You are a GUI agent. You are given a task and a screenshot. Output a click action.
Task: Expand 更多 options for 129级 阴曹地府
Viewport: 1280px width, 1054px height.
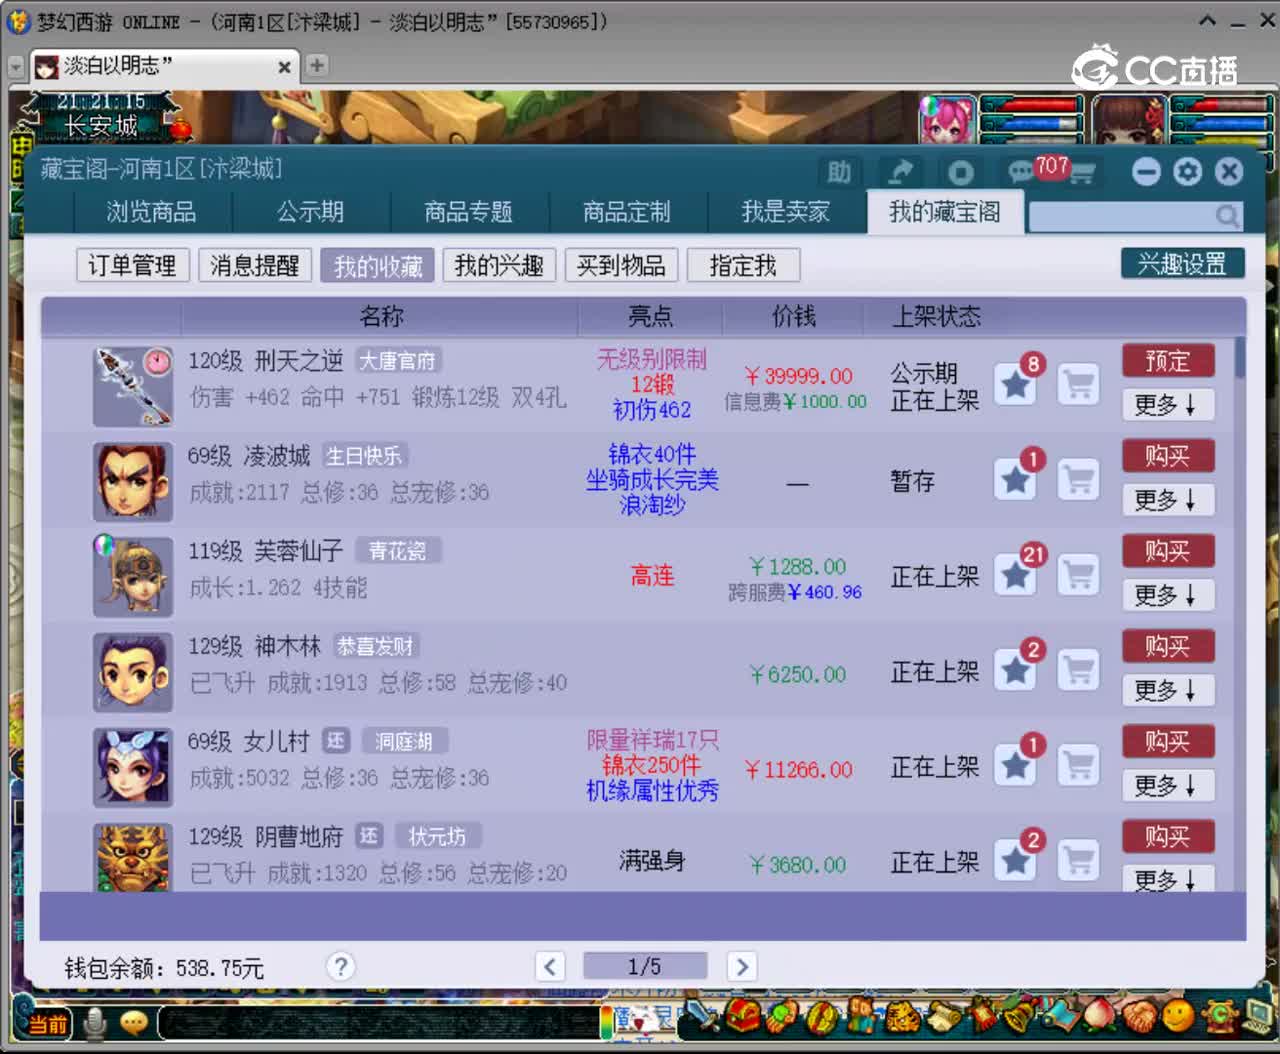coord(1167,879)
